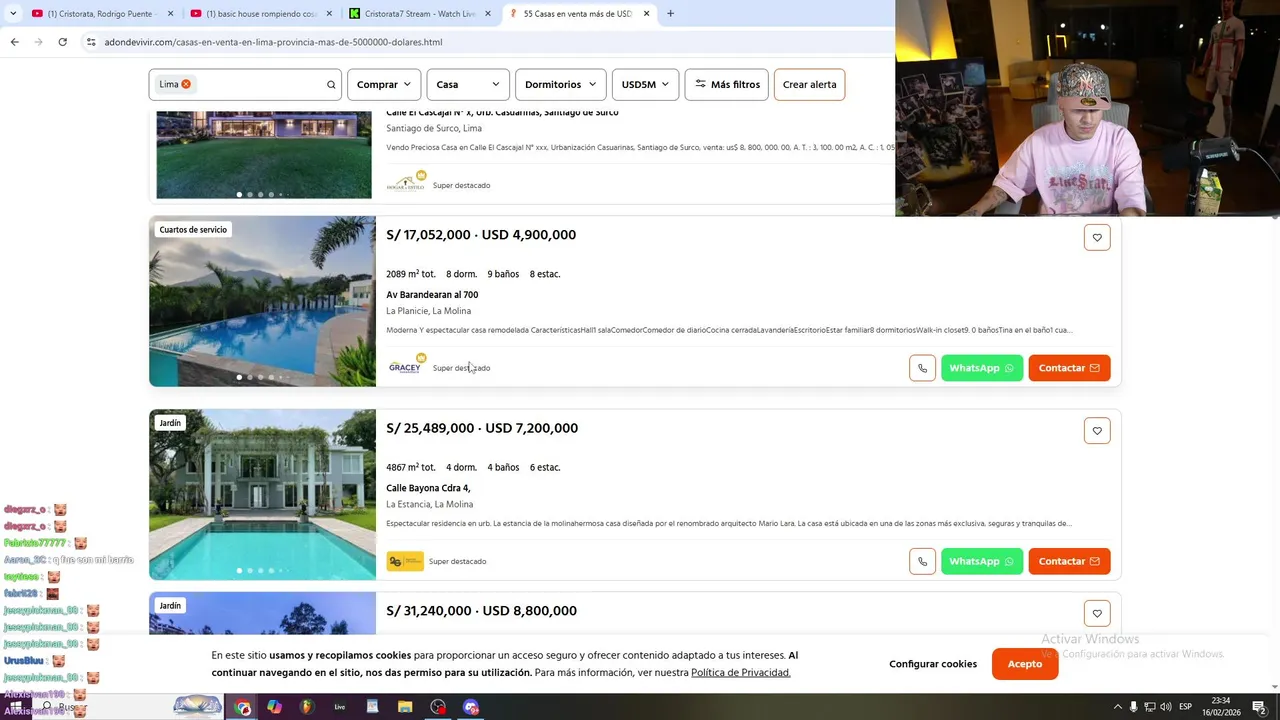Show hidden system tray icons
This screenshot has height=720, width=1280.
1118,707
